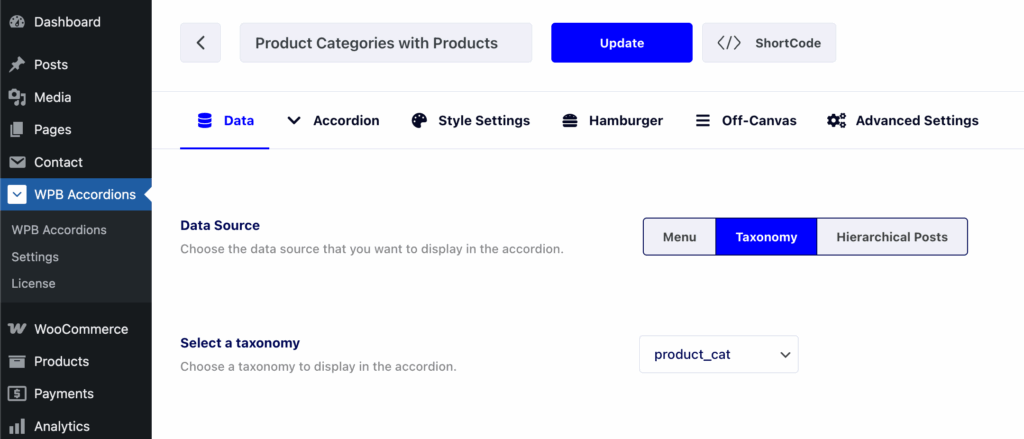Click the Analytics bar chart icon
This screenshot has width=1024, height=439.
pos(18,426)
